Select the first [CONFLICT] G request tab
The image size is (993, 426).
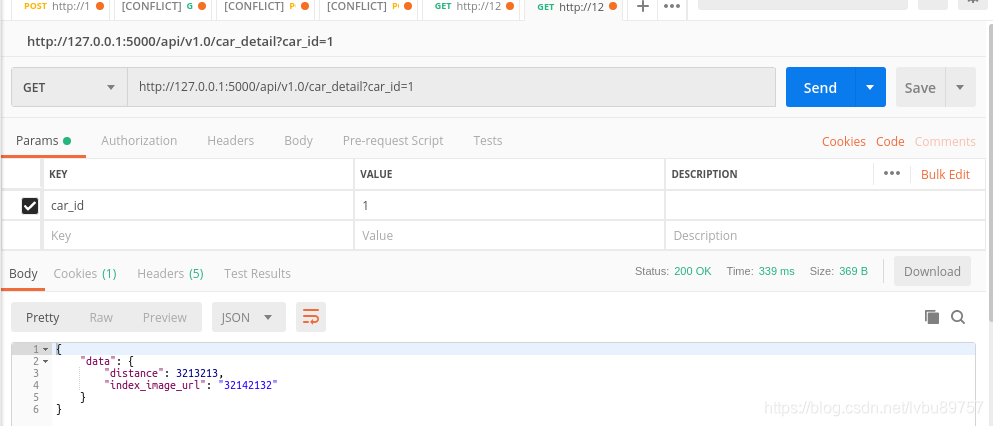point(163,7)
